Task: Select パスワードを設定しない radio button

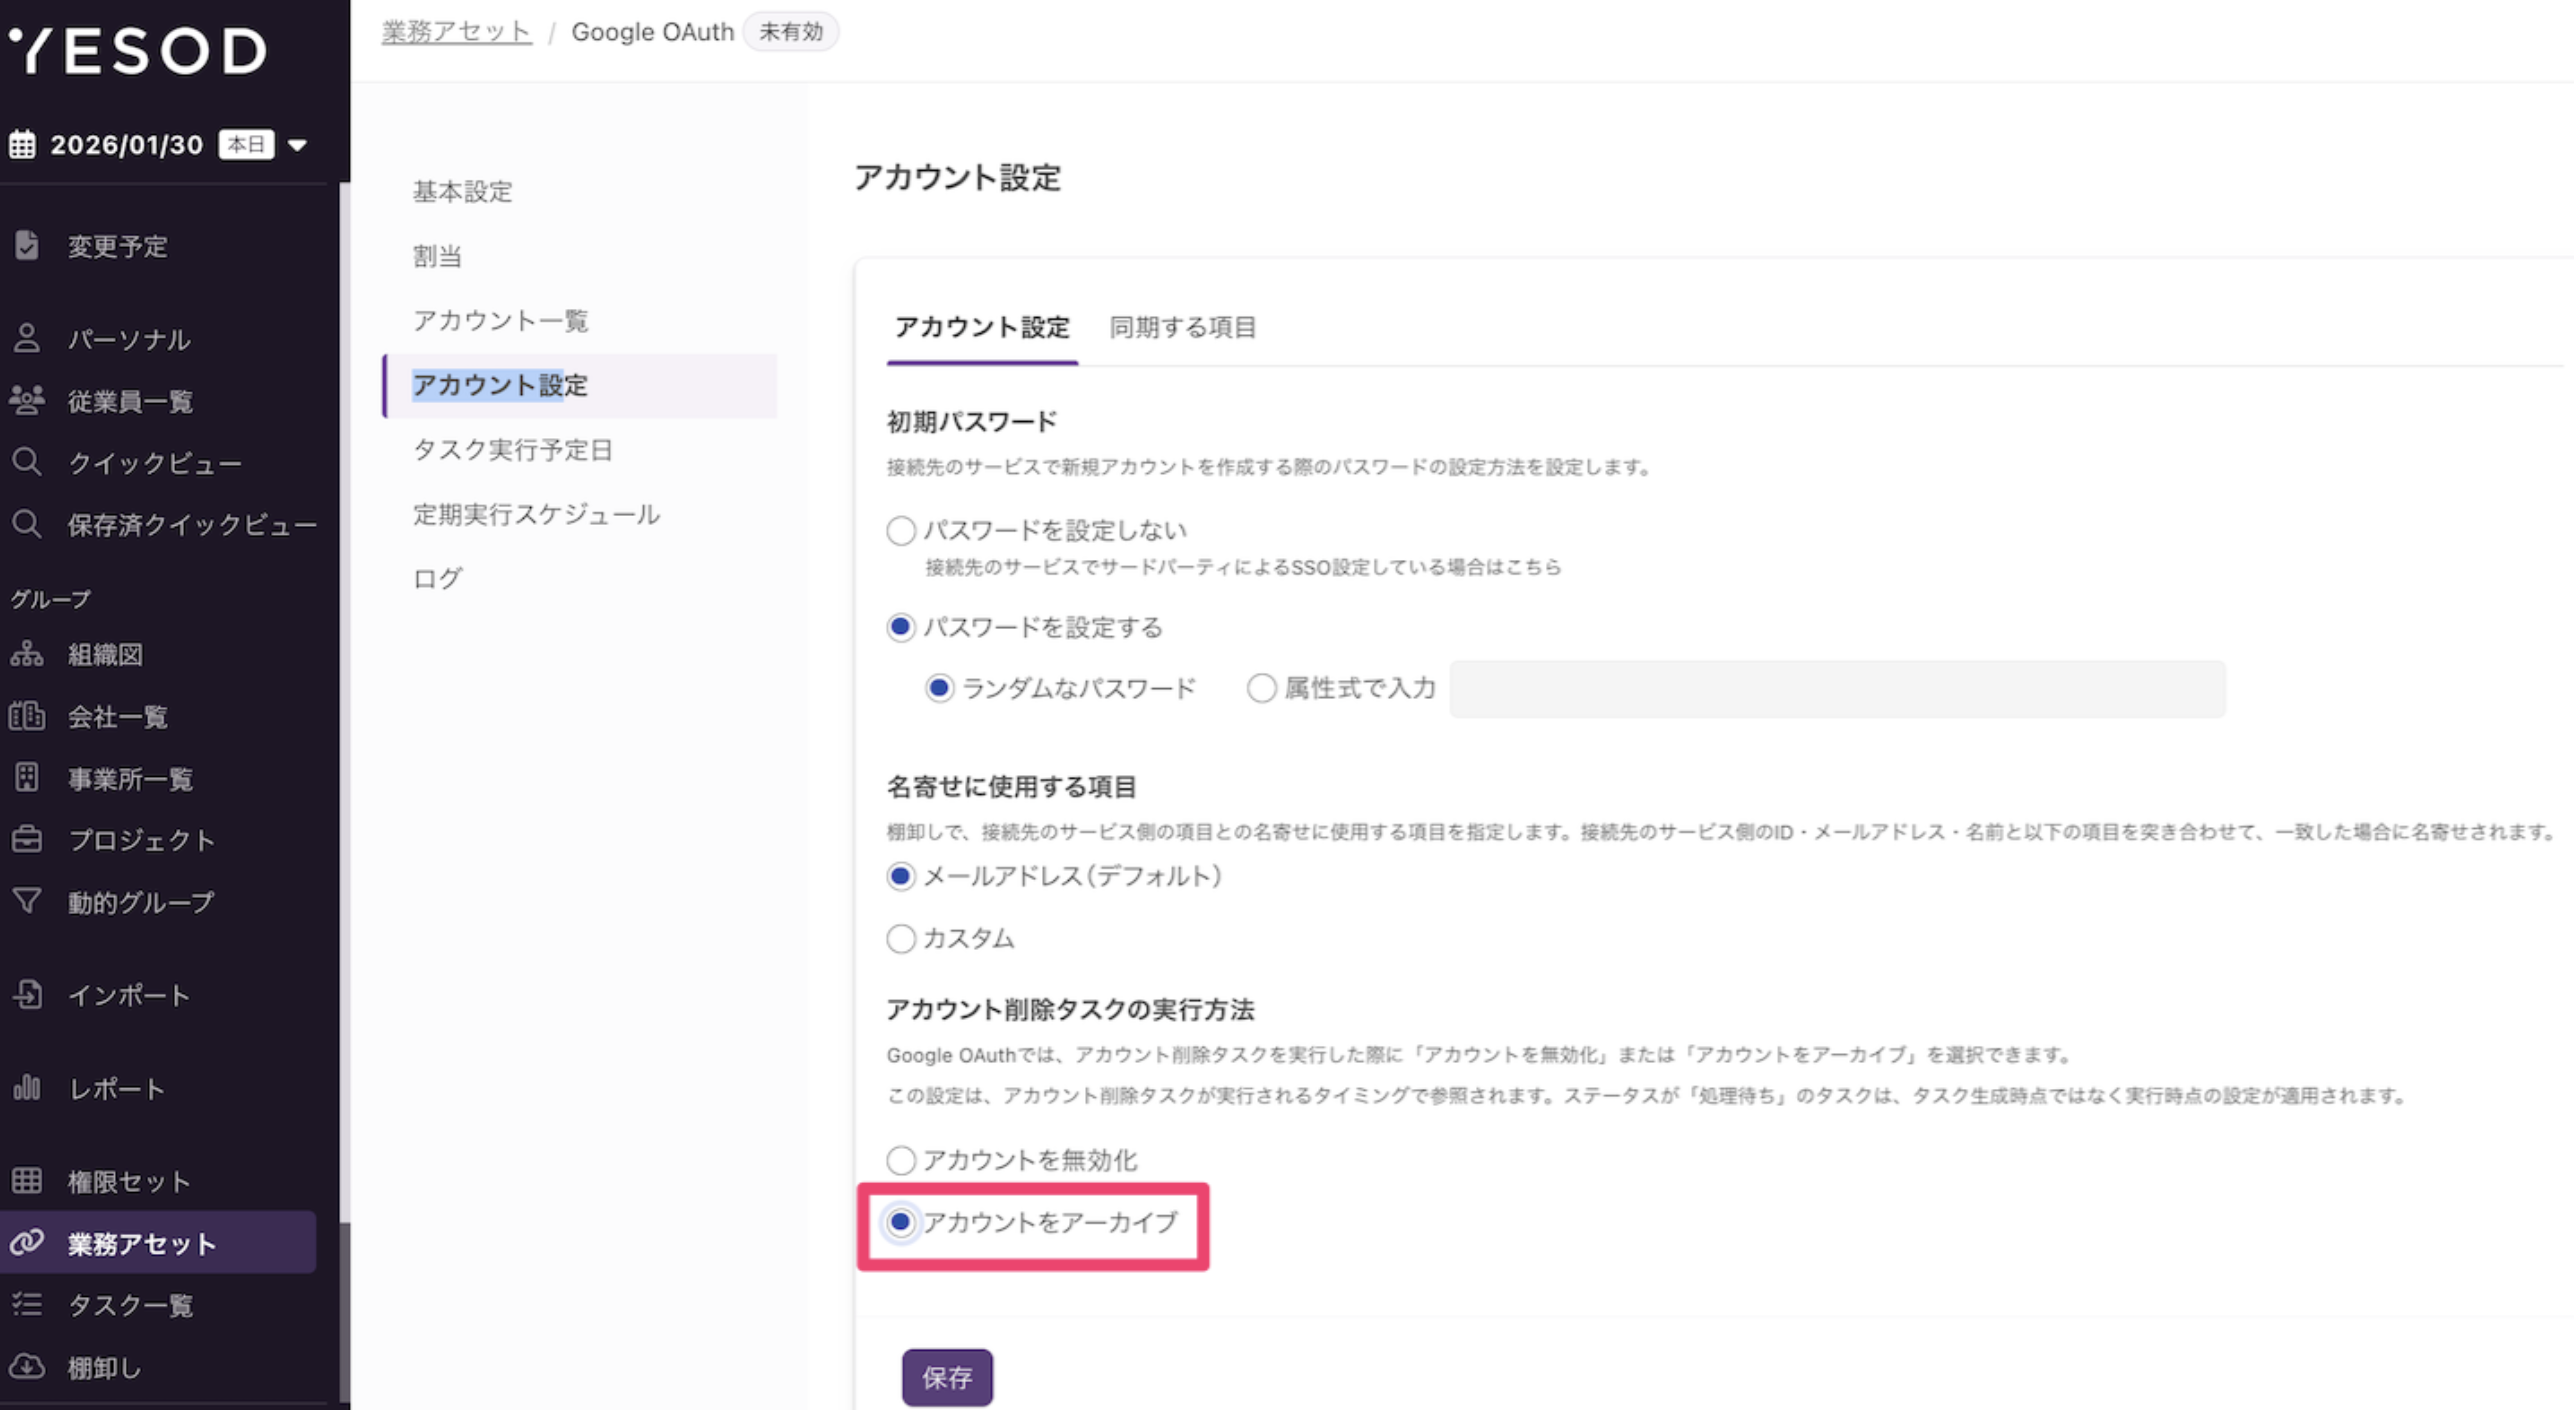Action: click(x=901, y=530)
